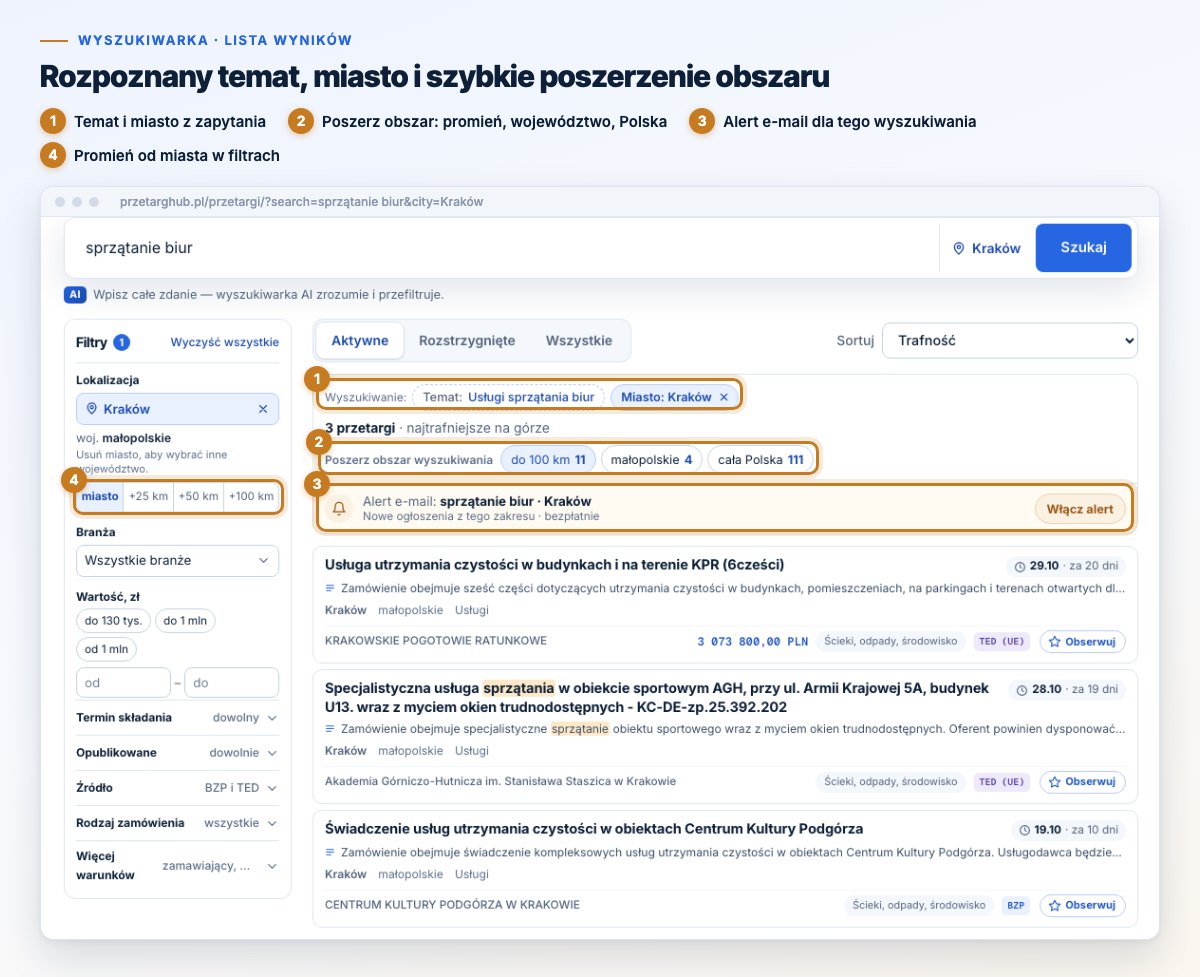Toggle the do 1 mln value chip
Screen dimensions: 1200x977
point(185,621)
